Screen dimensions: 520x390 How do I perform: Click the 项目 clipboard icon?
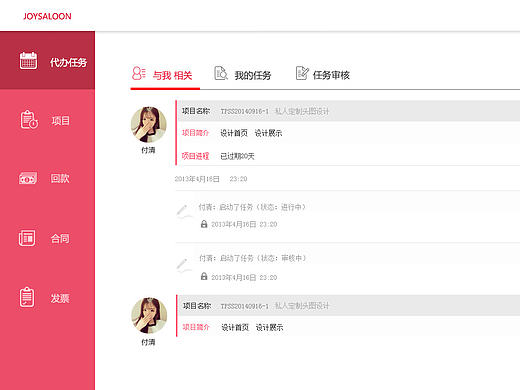29,120
